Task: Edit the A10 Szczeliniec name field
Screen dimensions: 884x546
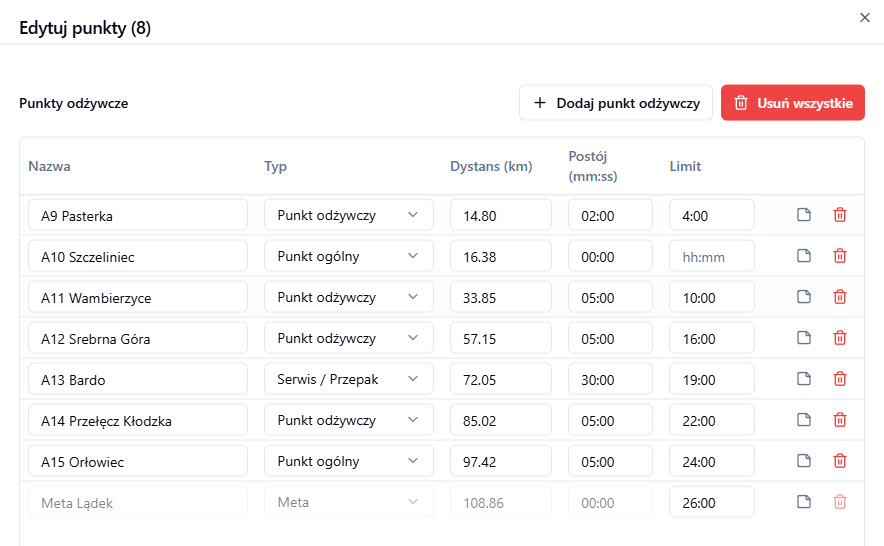Action: point(138,256)
